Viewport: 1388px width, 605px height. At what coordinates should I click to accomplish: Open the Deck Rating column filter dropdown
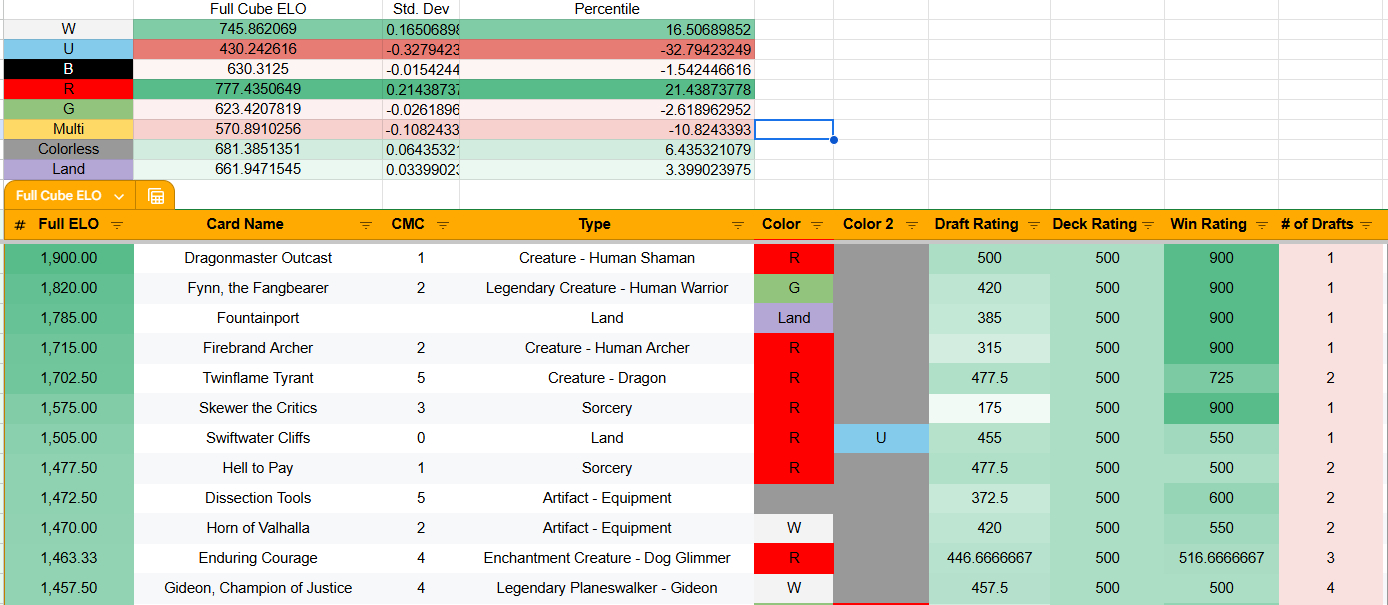pos(1149,225)
